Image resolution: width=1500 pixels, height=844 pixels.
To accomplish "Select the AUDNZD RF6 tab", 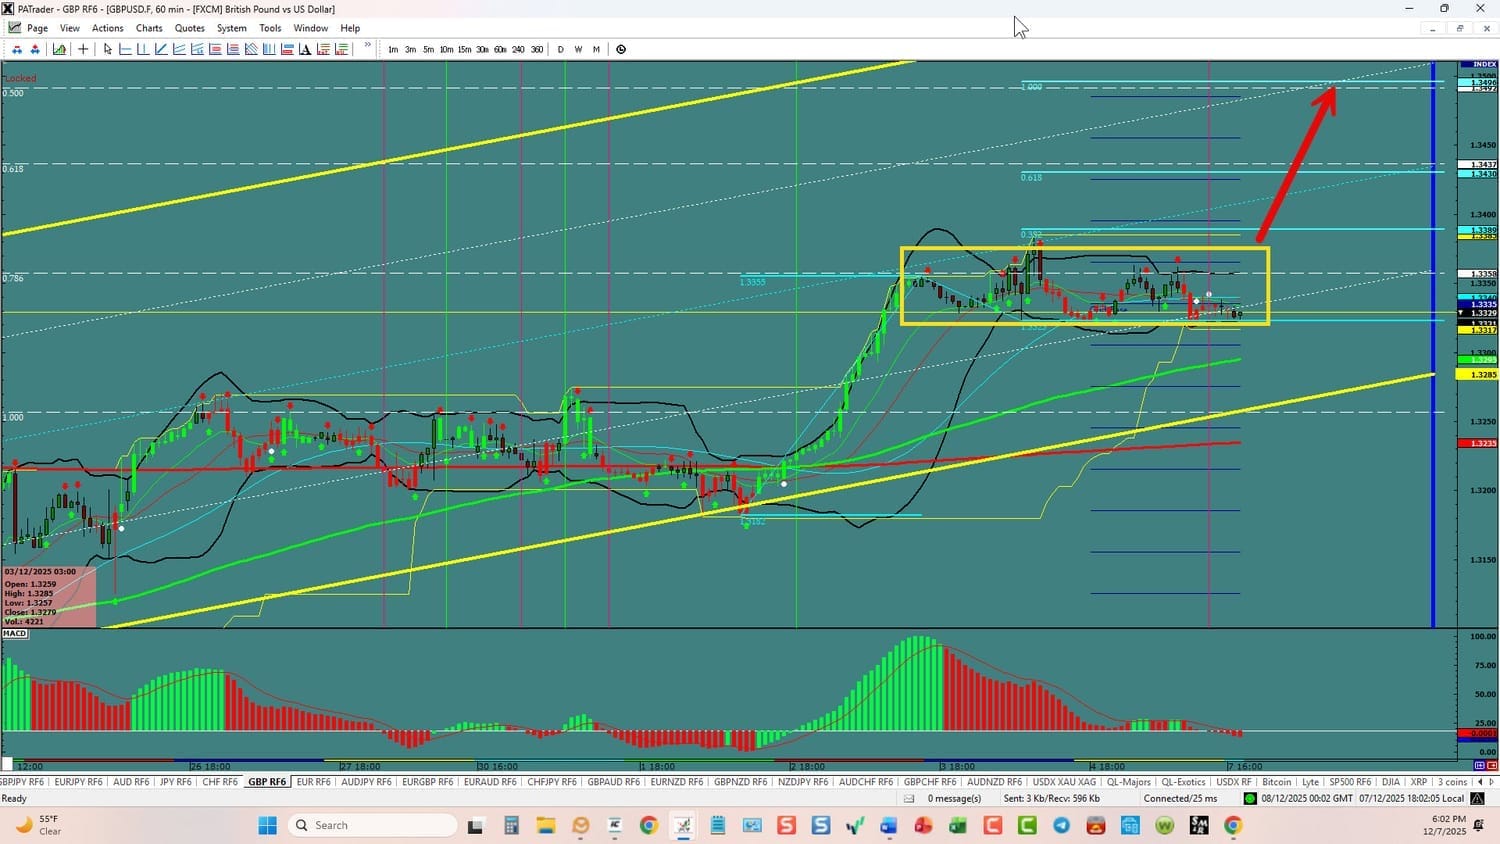I will pos(995,782).
